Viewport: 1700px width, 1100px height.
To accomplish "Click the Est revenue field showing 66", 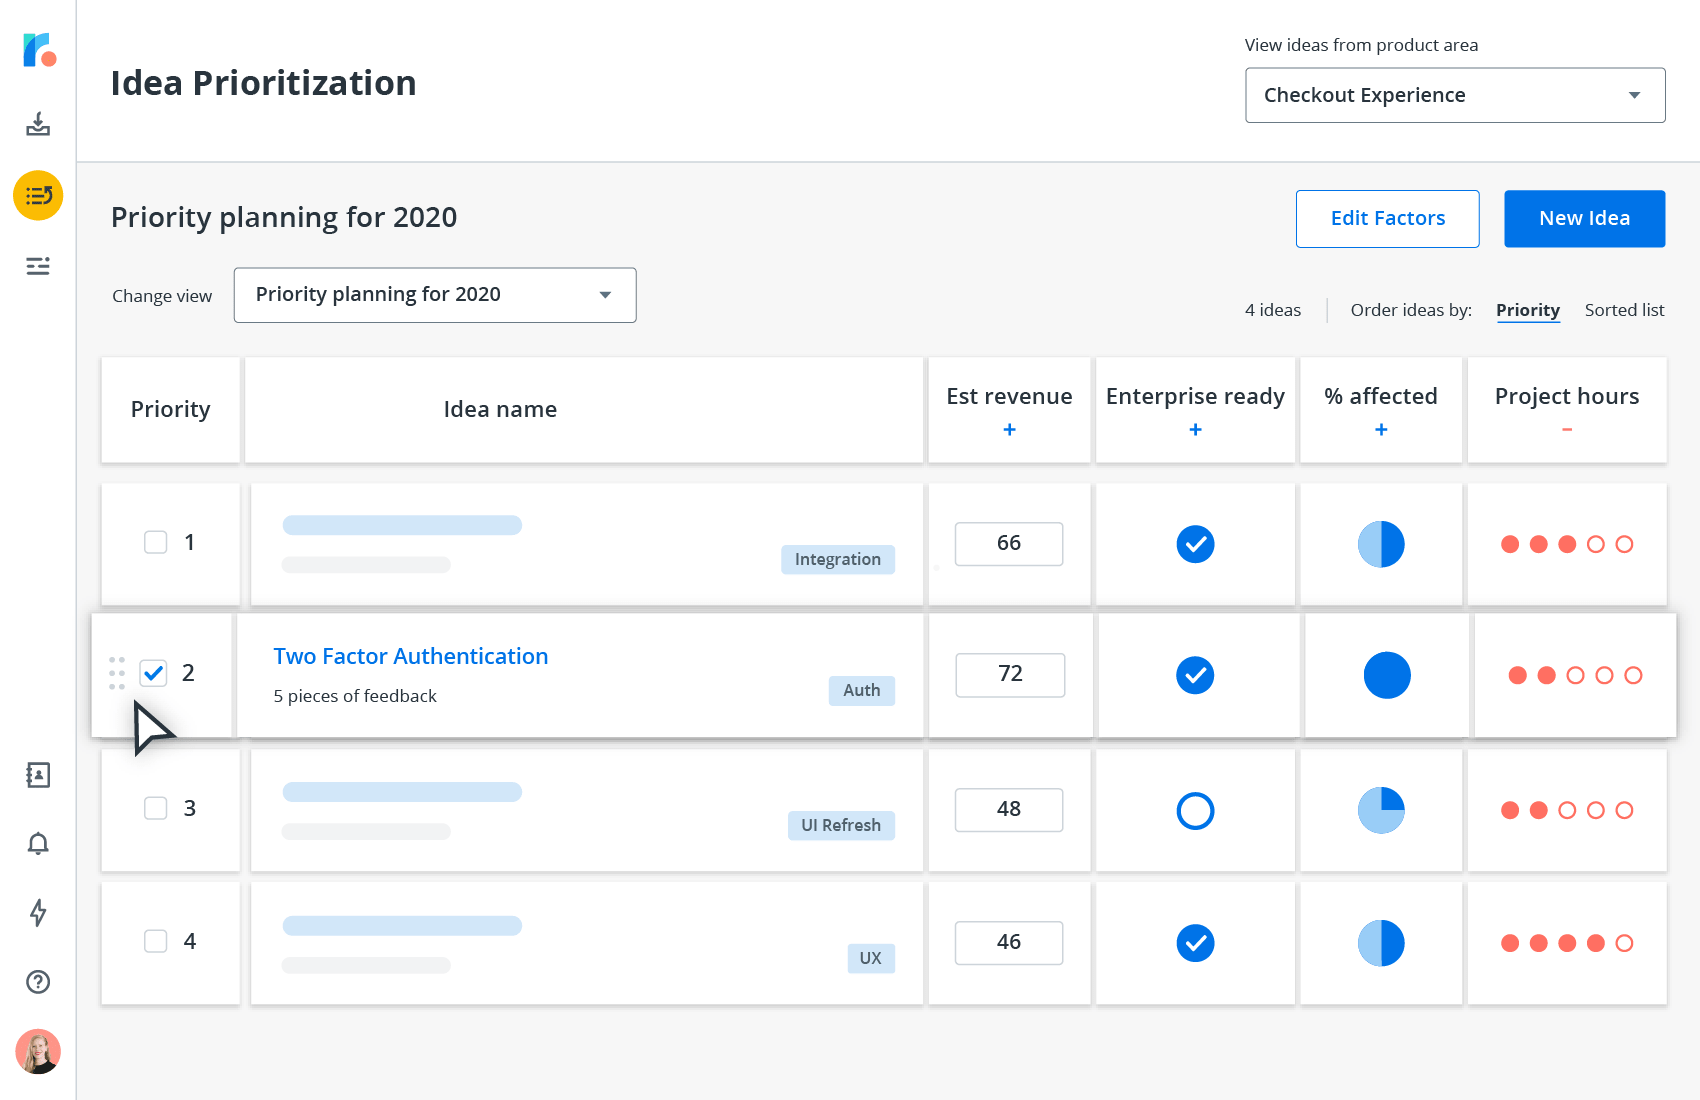I will (1009, 543).
